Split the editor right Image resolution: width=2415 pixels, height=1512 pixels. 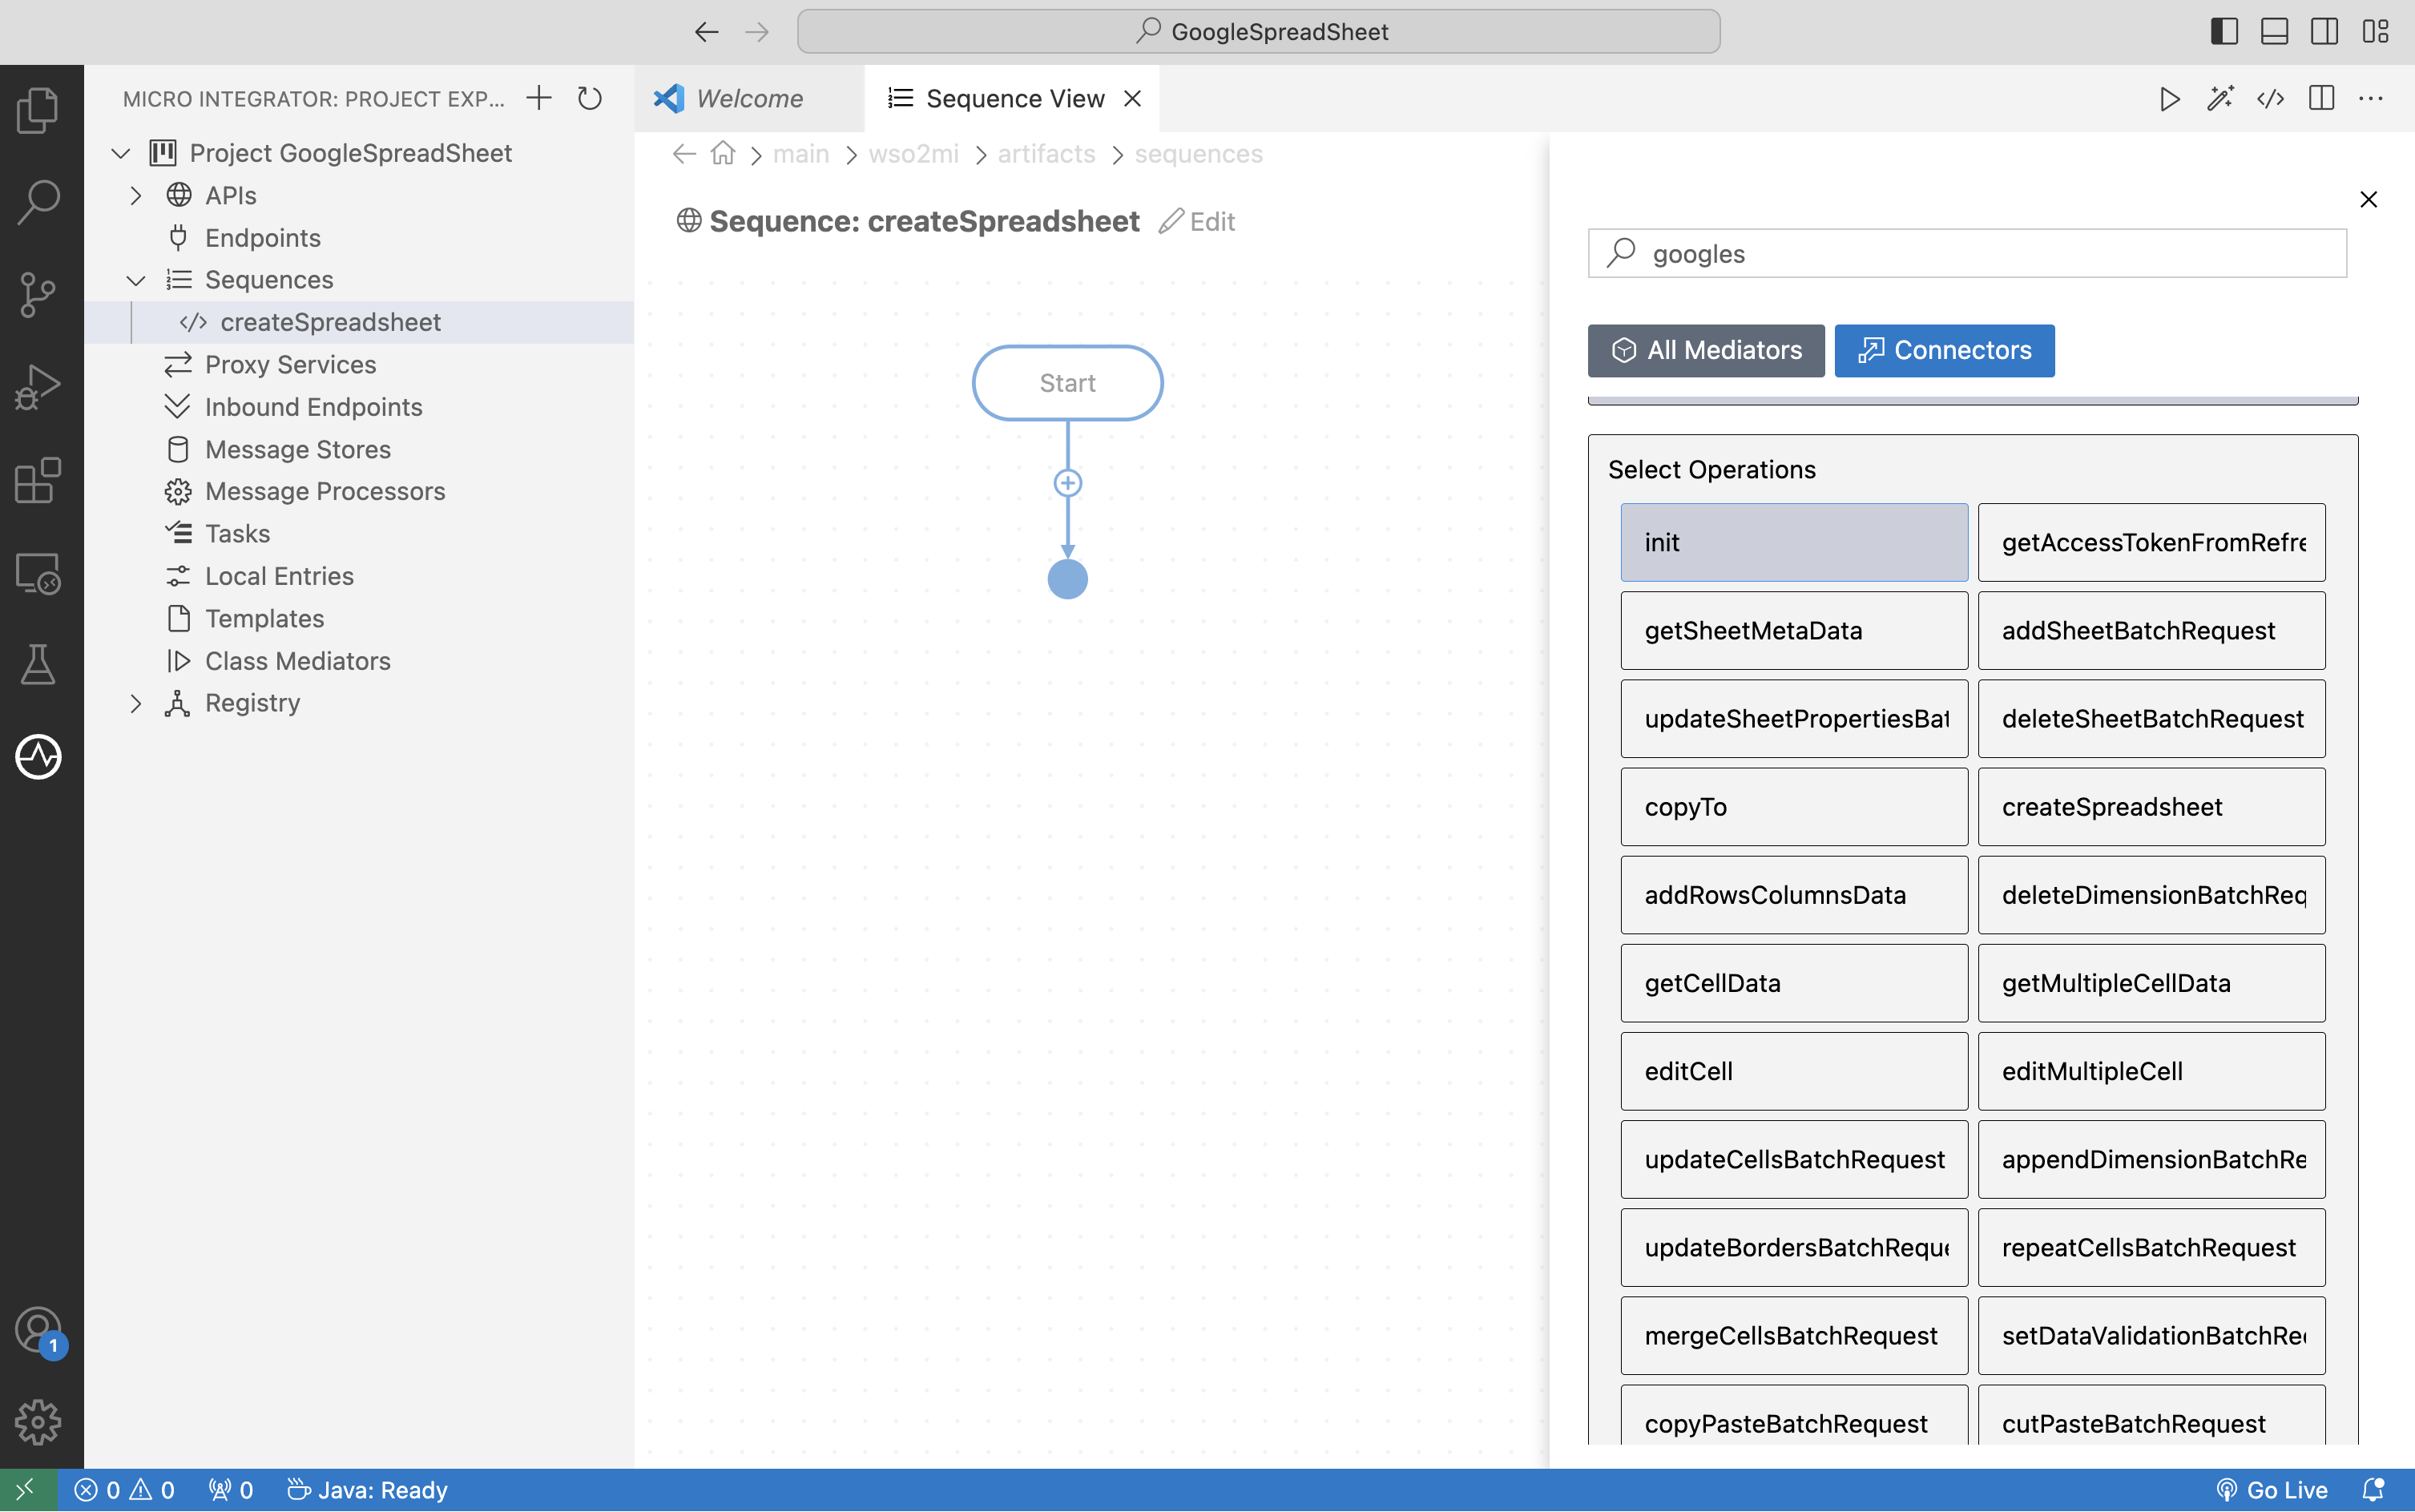pos(2321,98)
